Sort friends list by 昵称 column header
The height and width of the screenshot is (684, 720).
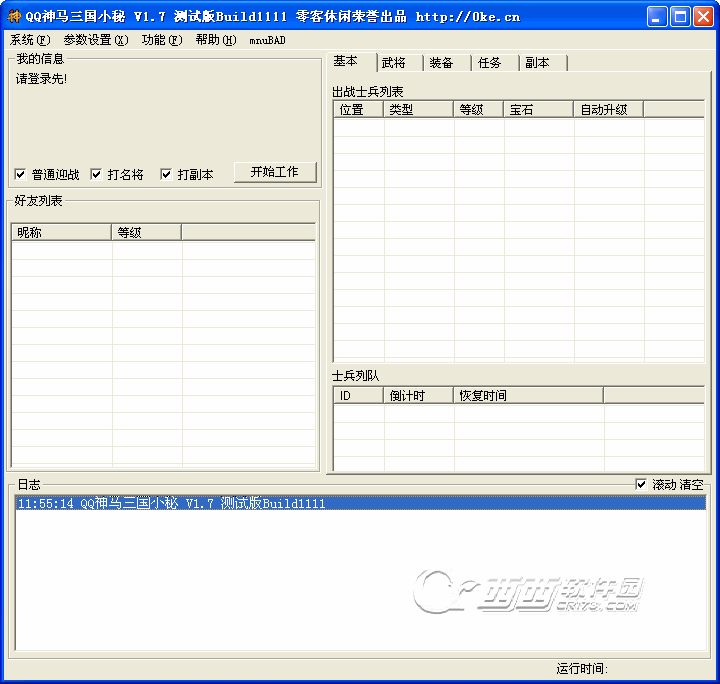[x=61, y=232]
